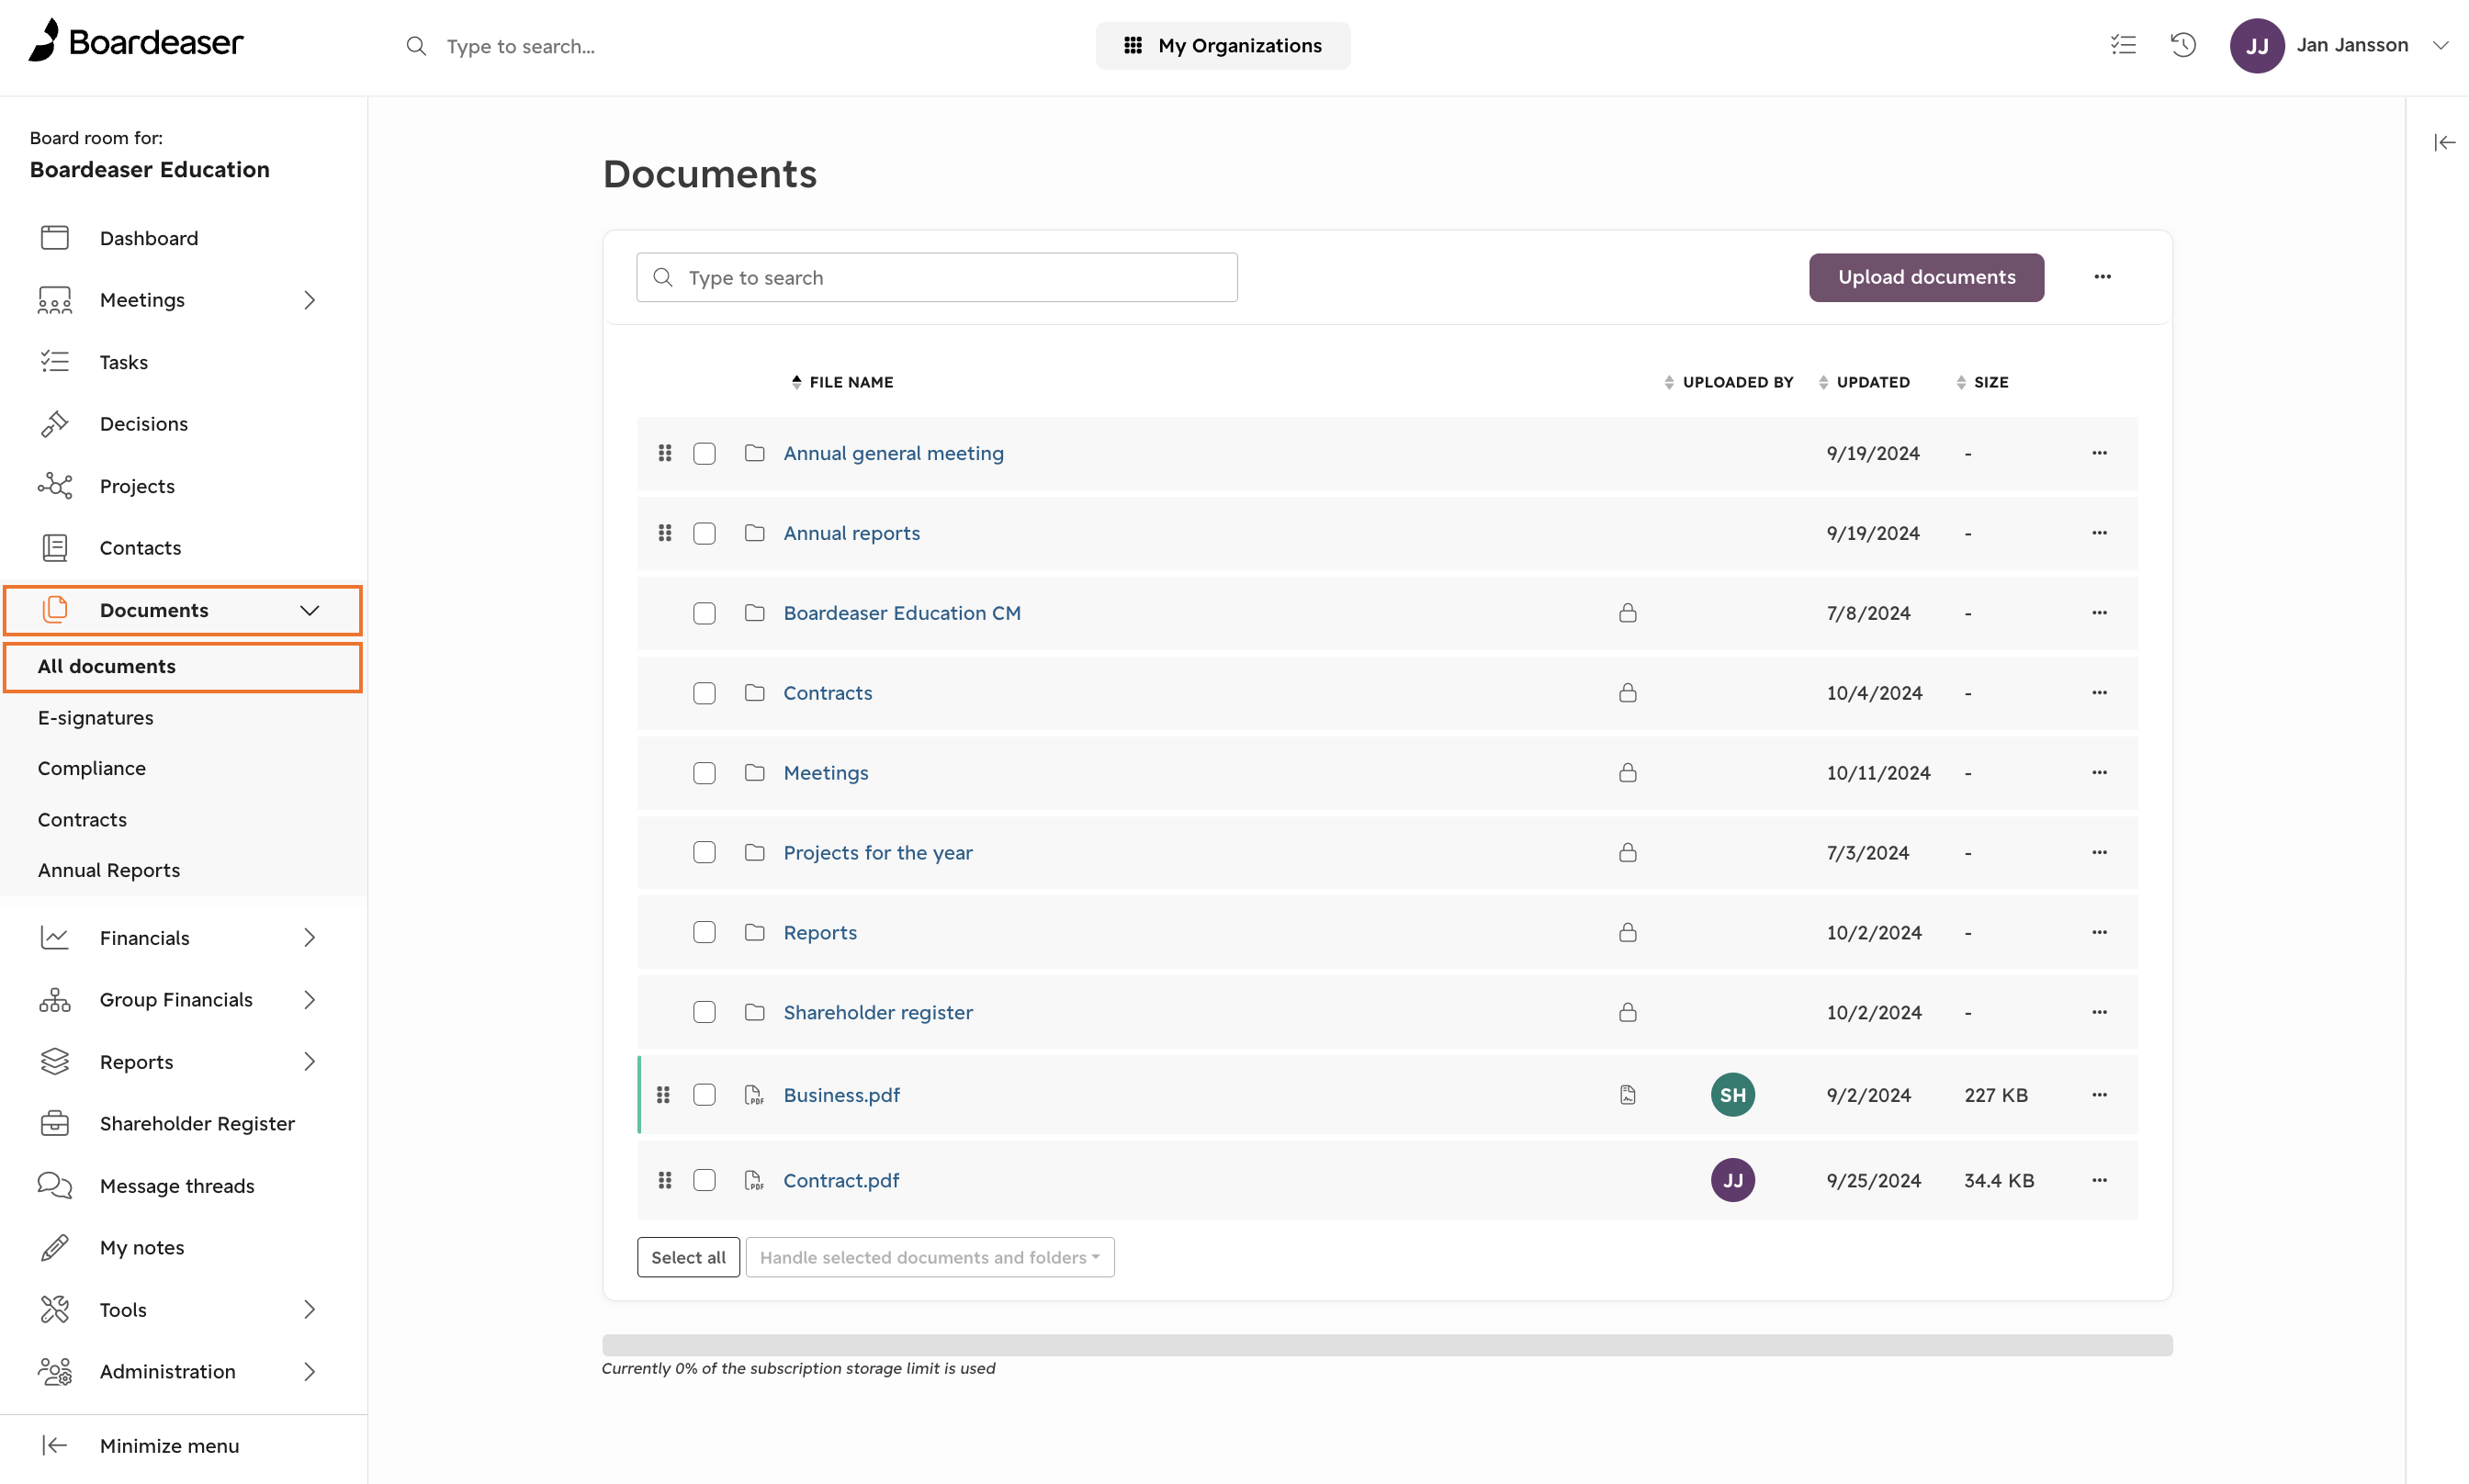This screenshot has width=2469, height=1484.
Task: Open the history clock icon
Action: pos(2183,45)
